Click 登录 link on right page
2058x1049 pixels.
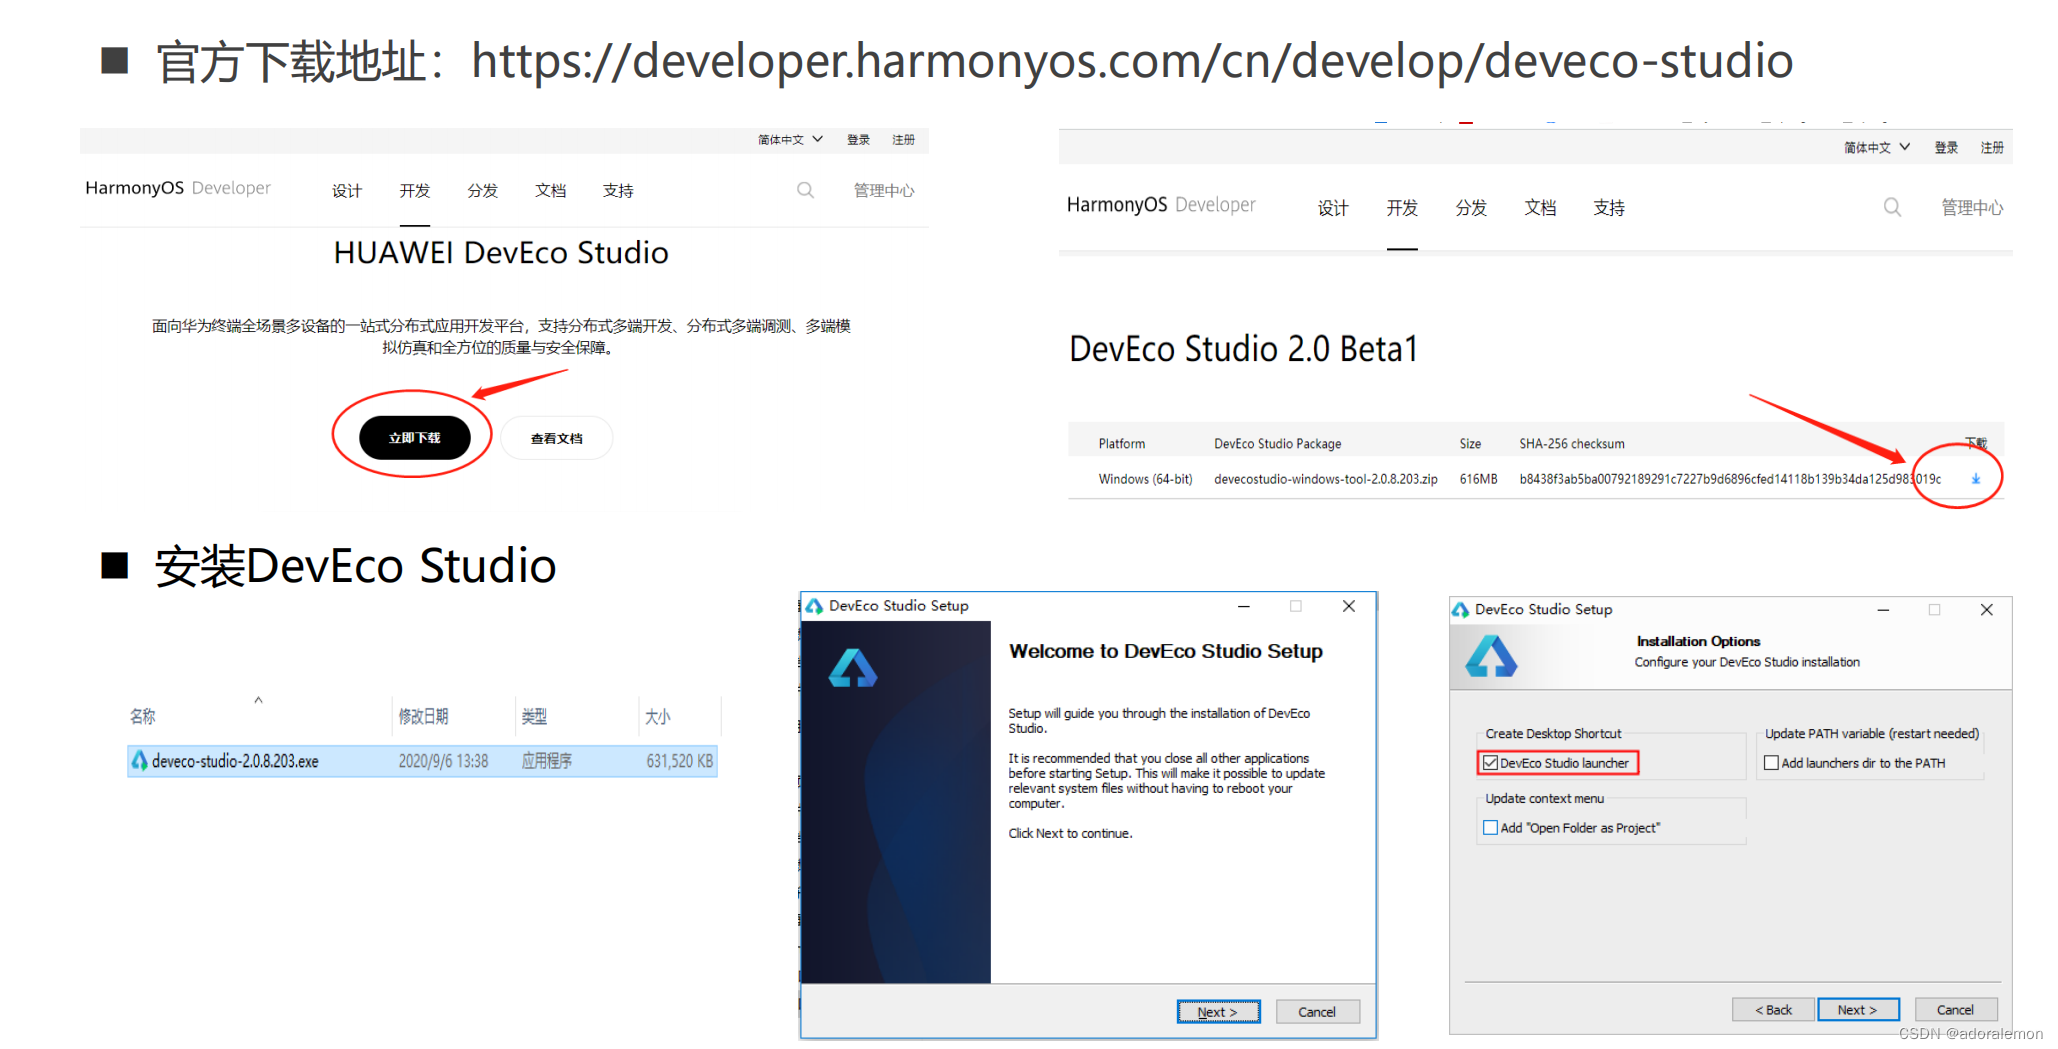(1946, 147)
